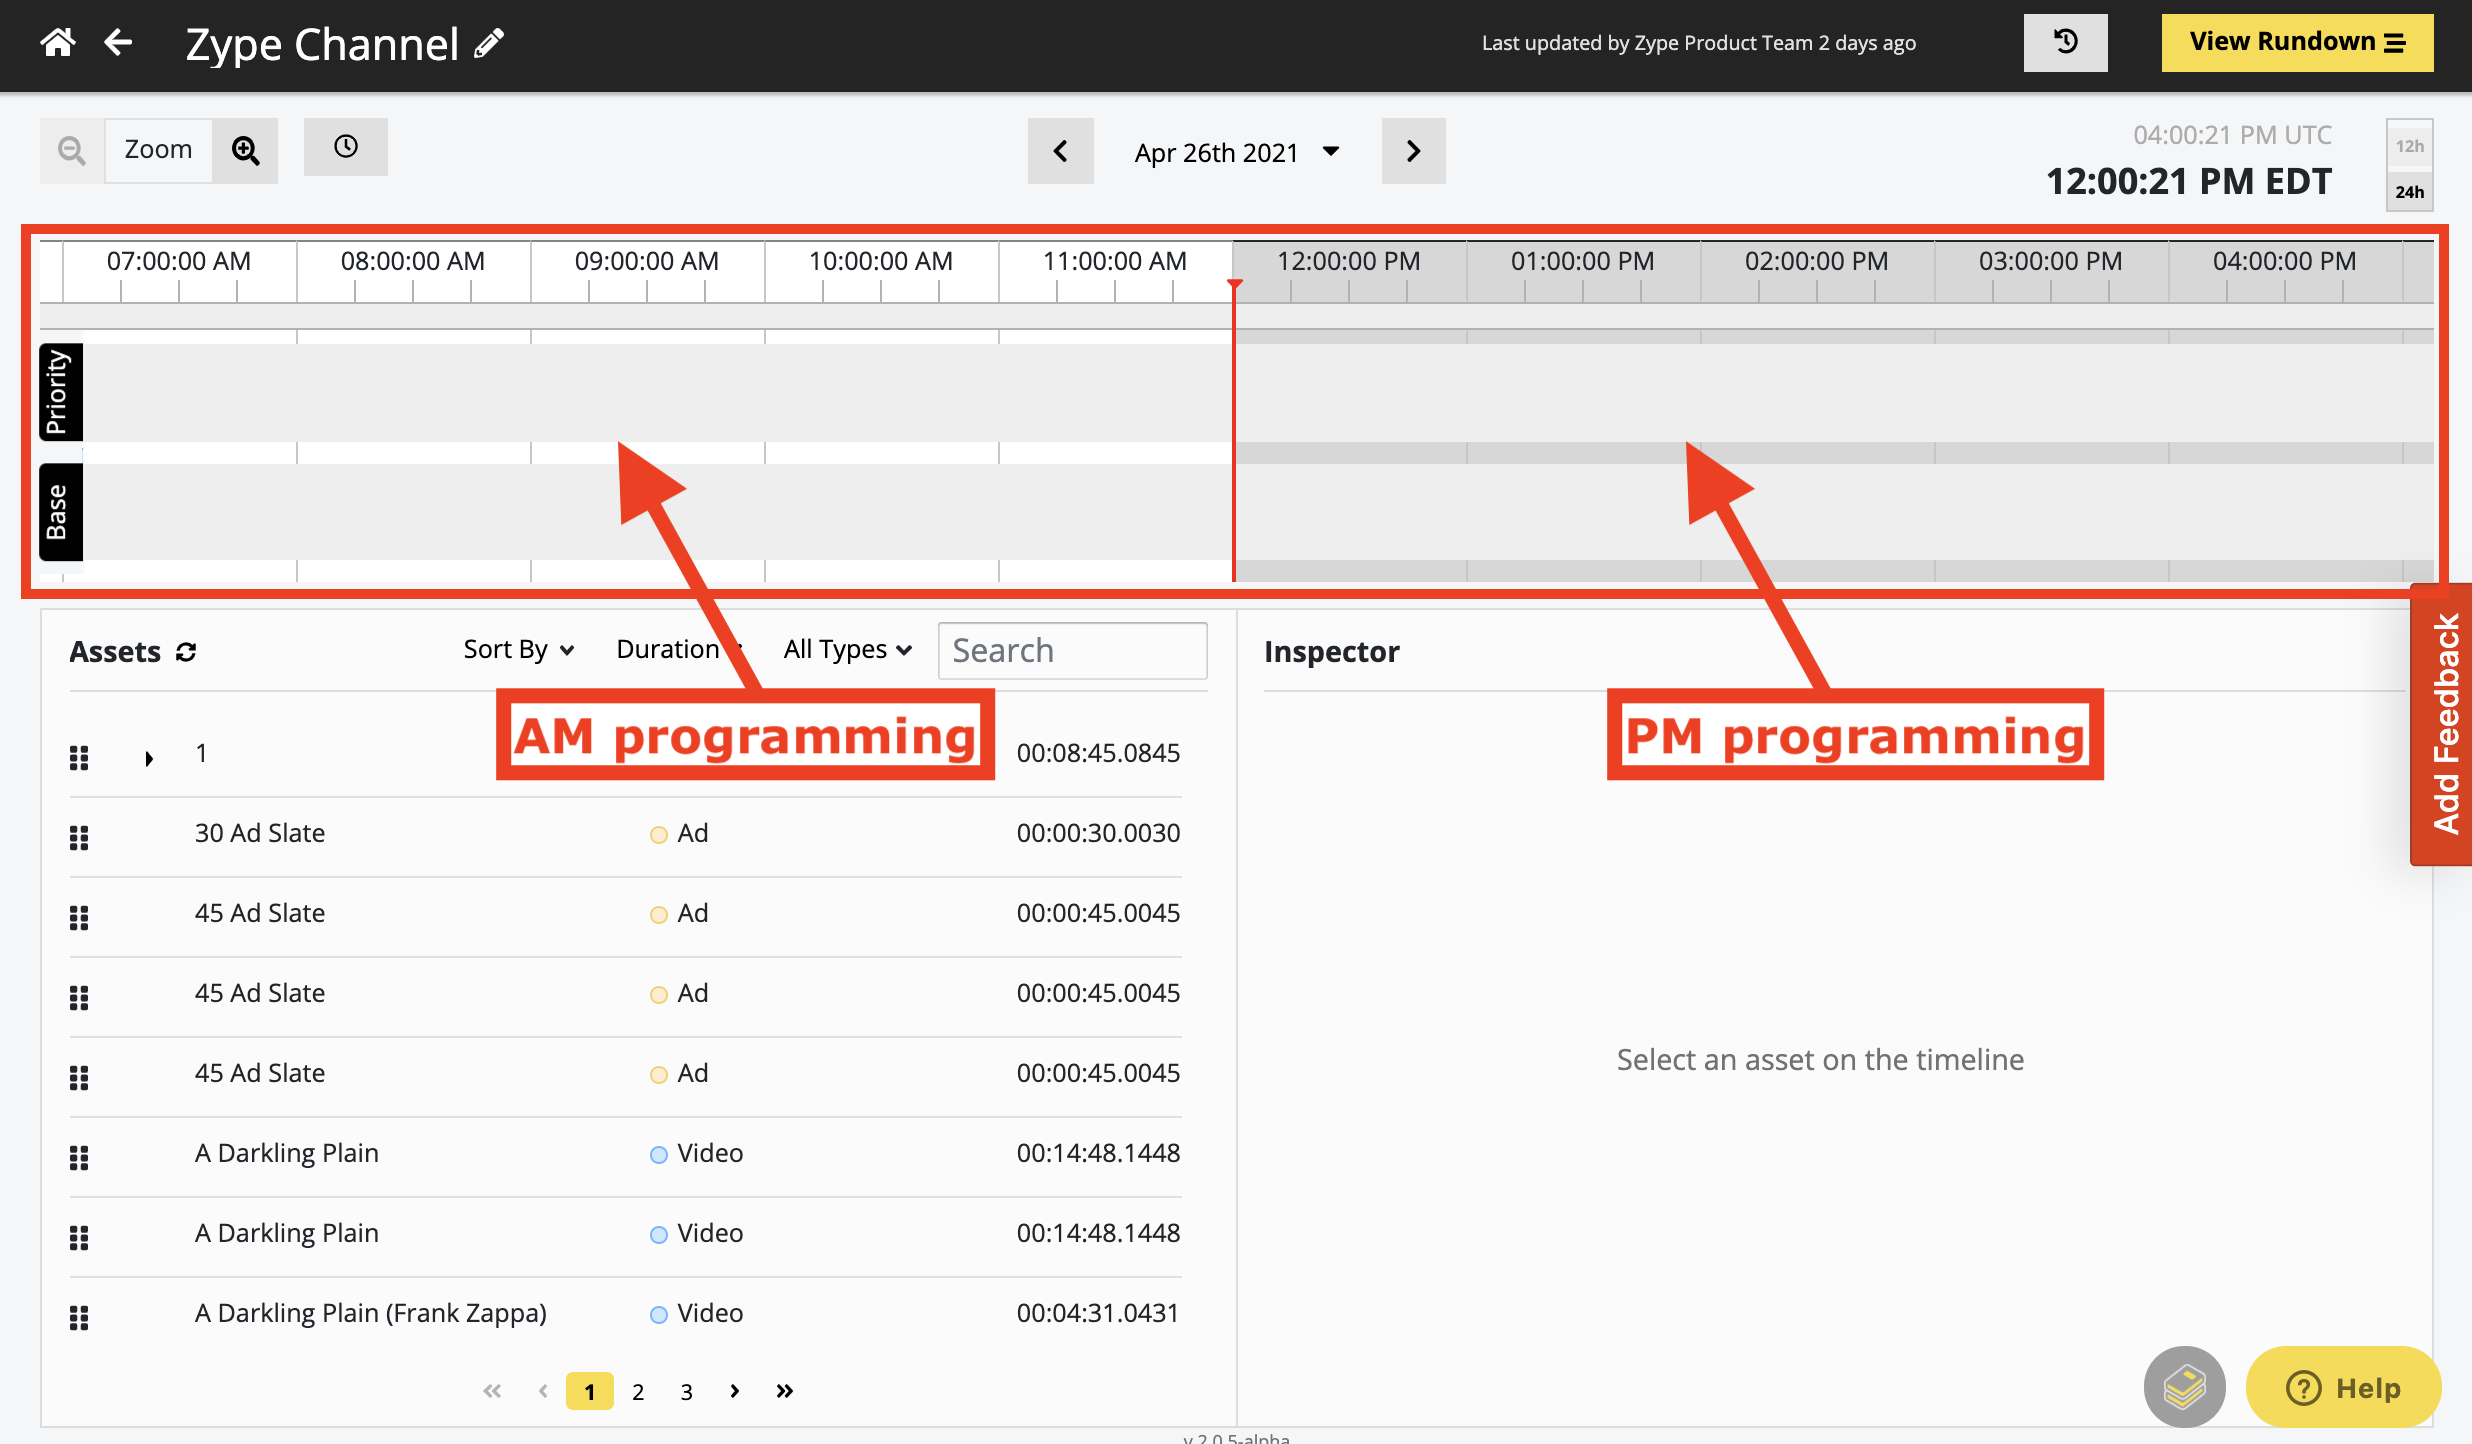
Task: Select the Base track label
Action: pos(60,512)
